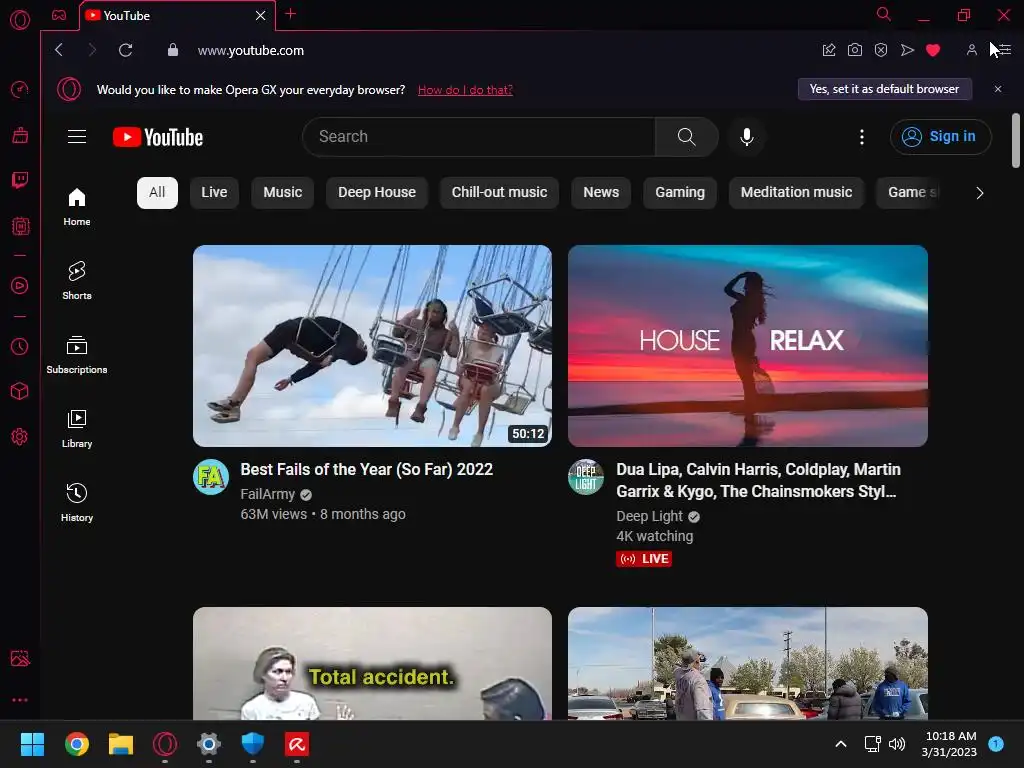Open sidebar setup three-dots icon
Screen dimensions: 1024x768
[x=20, y=699]
